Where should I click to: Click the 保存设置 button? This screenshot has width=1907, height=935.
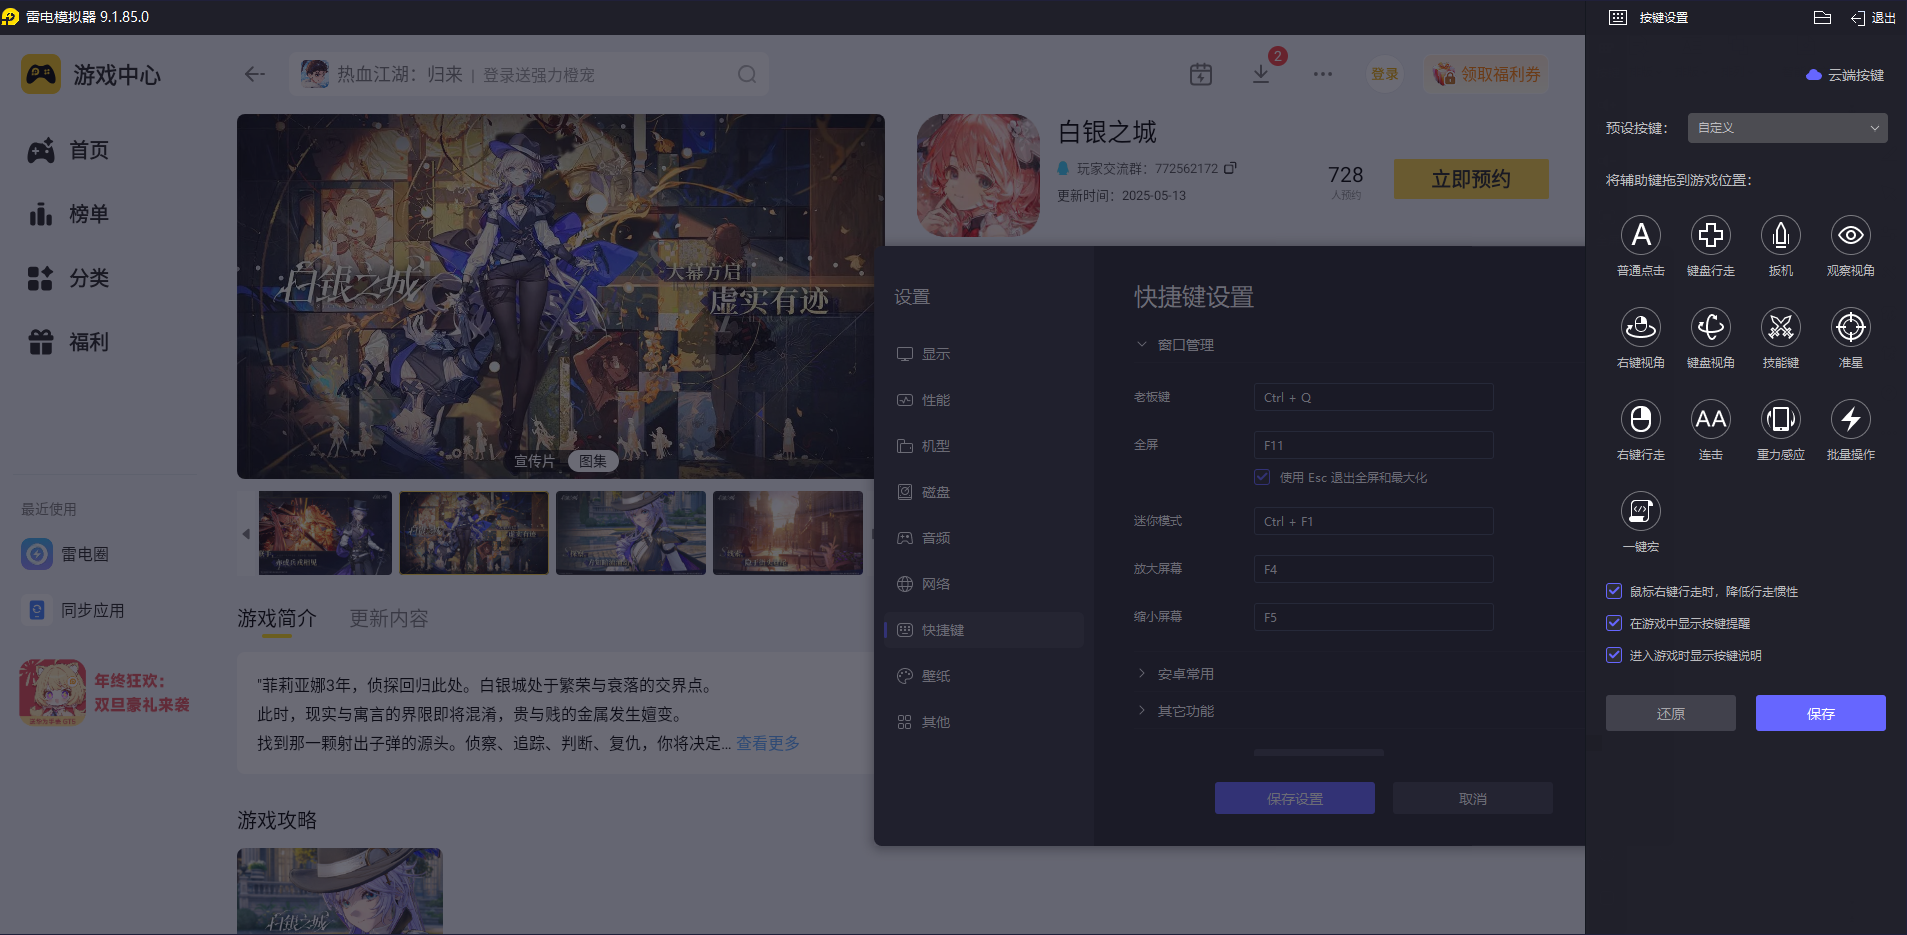coord(1295,798)
